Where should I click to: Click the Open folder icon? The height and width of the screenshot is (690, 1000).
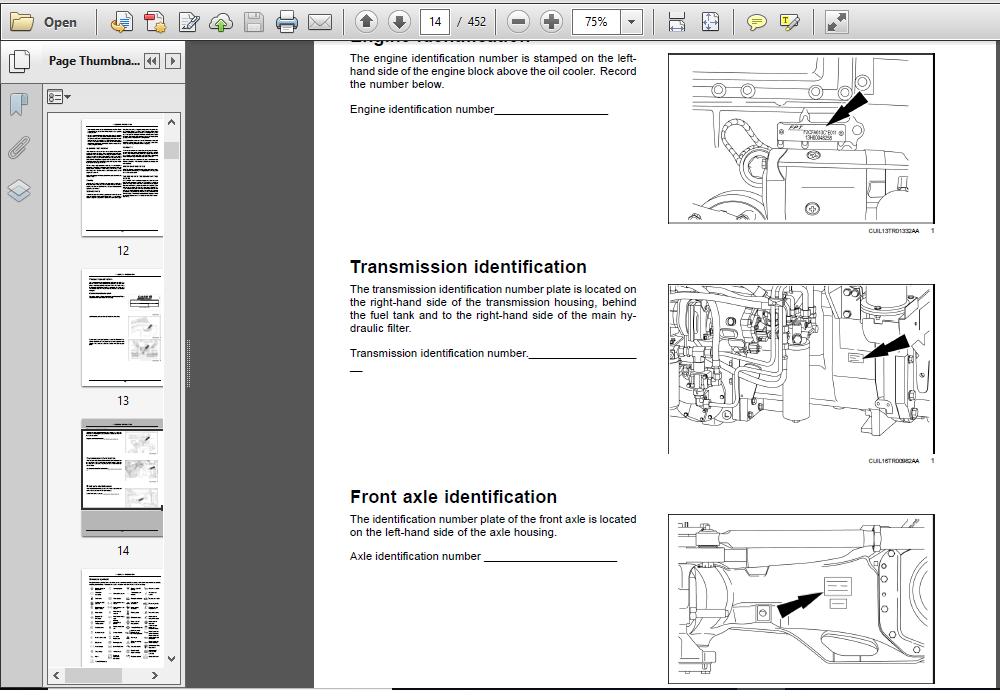click(22, 22)
